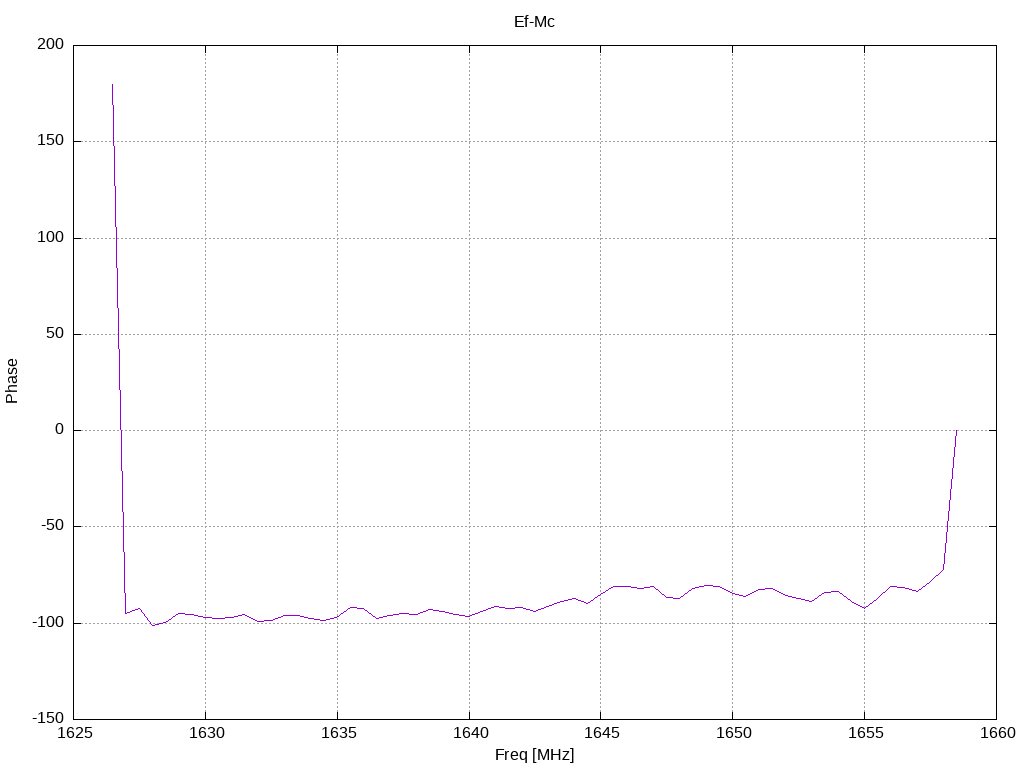Click the y-axis tick label -150
Image resolution: width=1024 pixels, height=768 pixels.
point(48,718)
